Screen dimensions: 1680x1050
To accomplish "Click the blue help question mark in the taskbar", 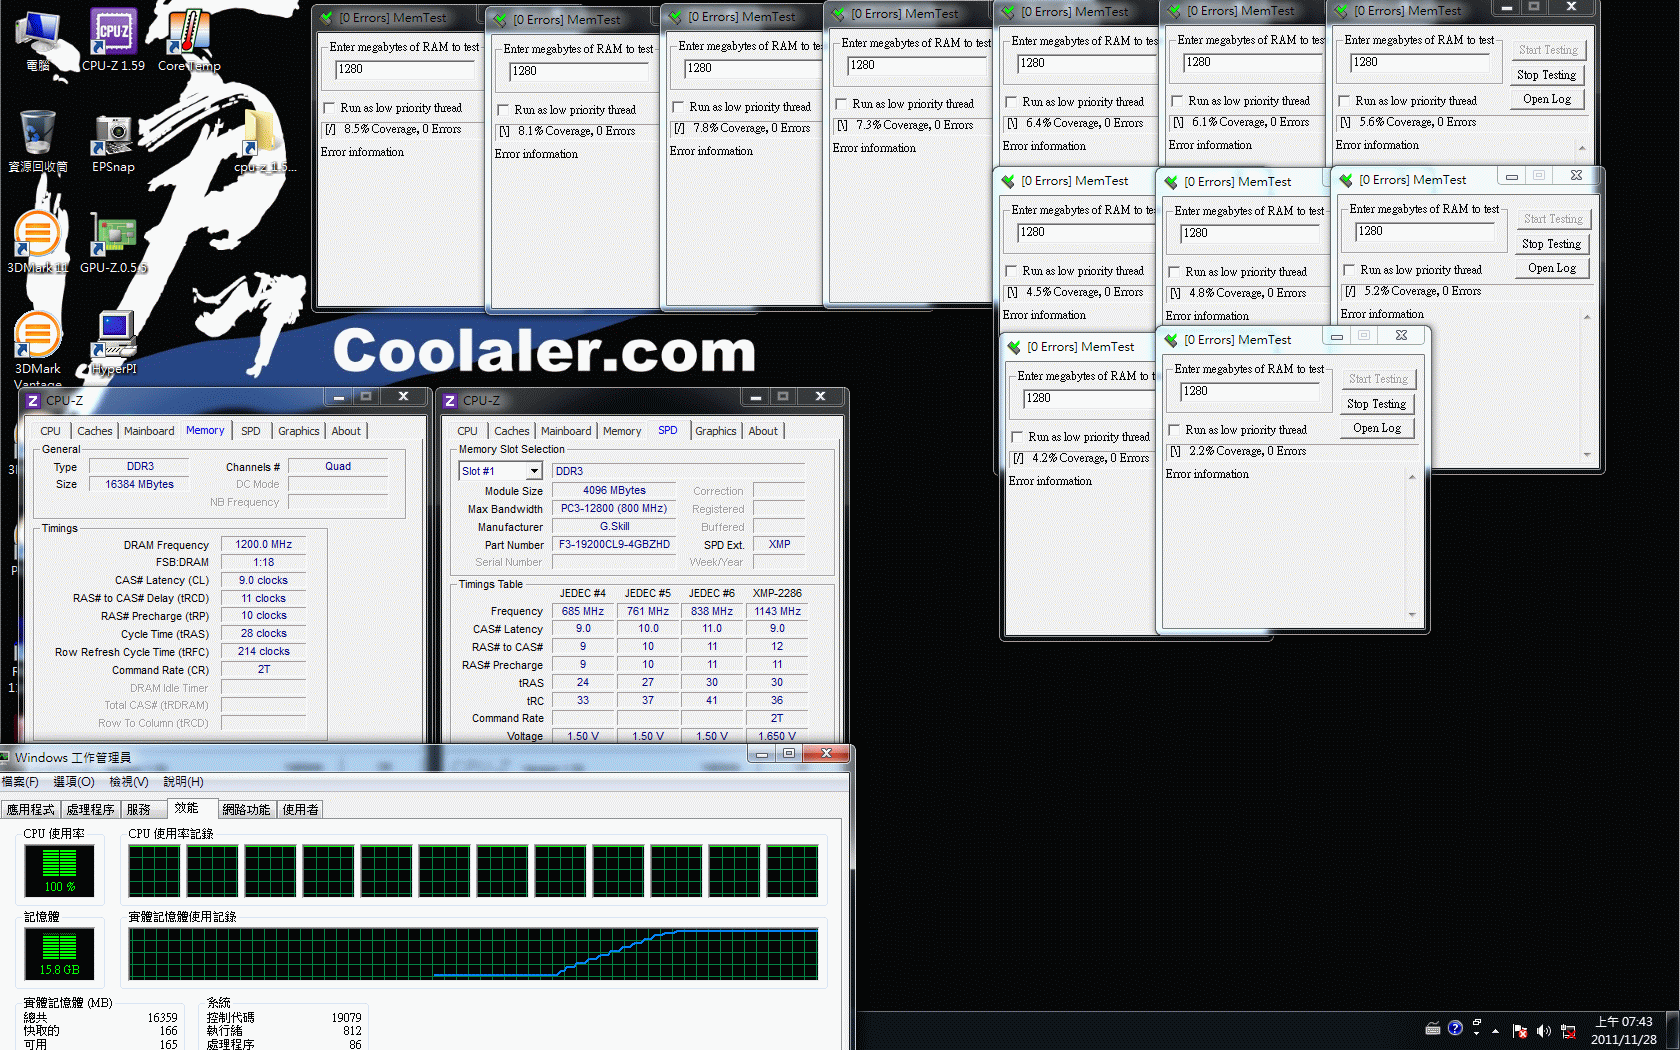I will tap(1455, 1028).
